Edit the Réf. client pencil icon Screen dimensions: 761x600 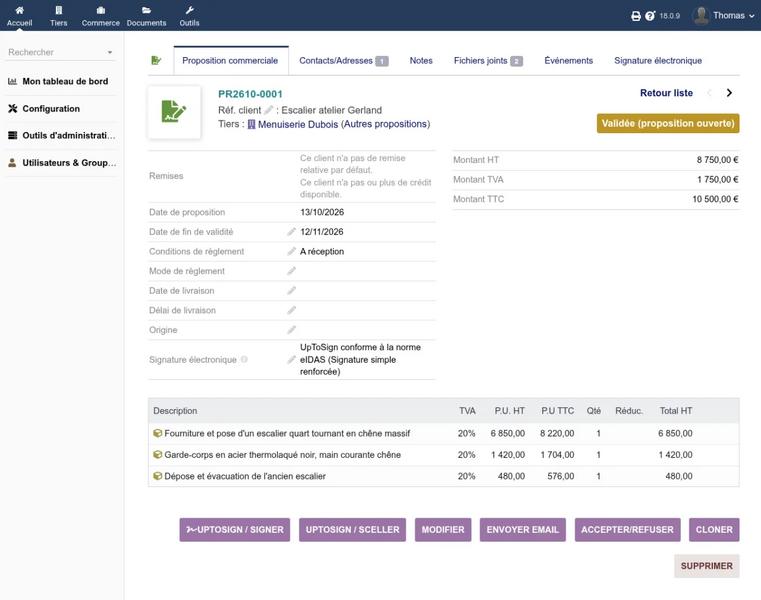[x=268, y=110]
